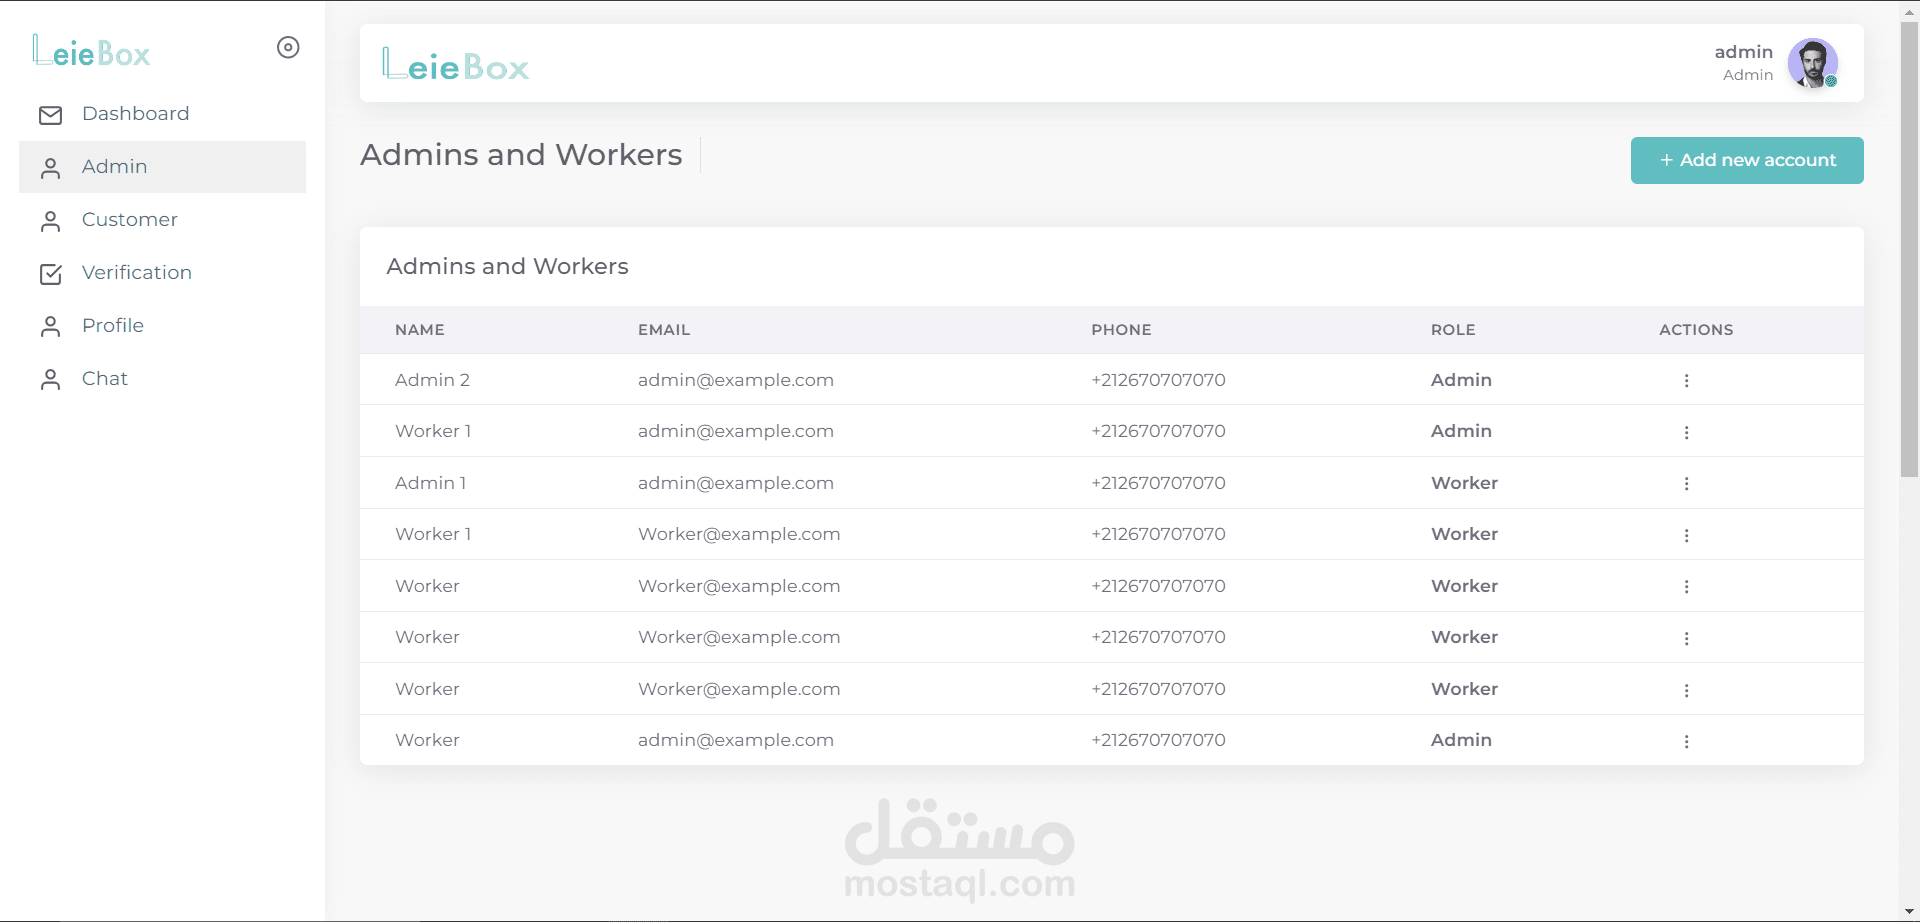Click the Customer person icon
The image size is (1920, 922).
(x=51, y=221)
